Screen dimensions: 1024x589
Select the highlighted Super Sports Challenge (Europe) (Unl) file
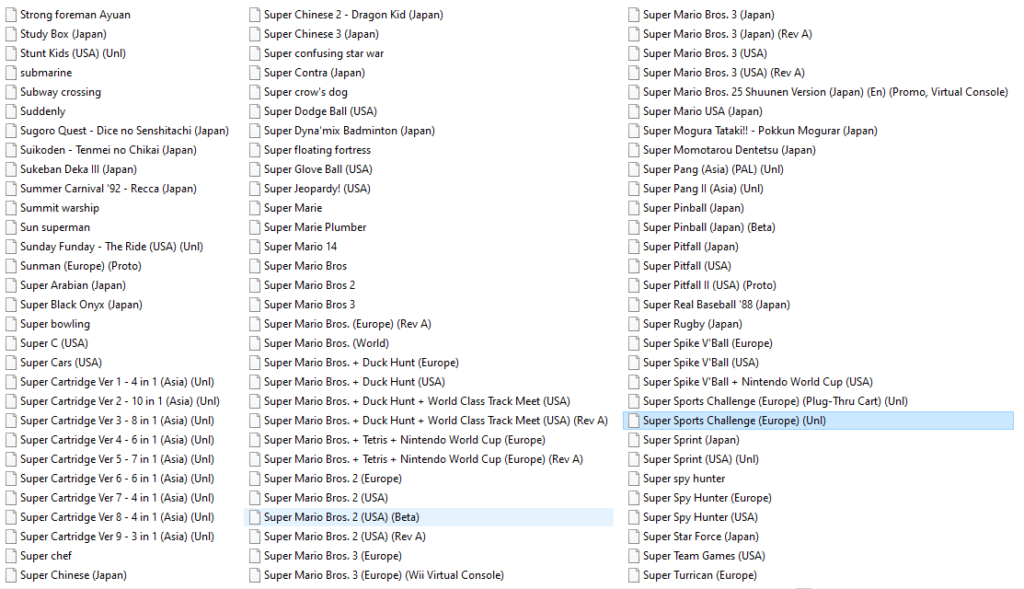tap(734, 421)
